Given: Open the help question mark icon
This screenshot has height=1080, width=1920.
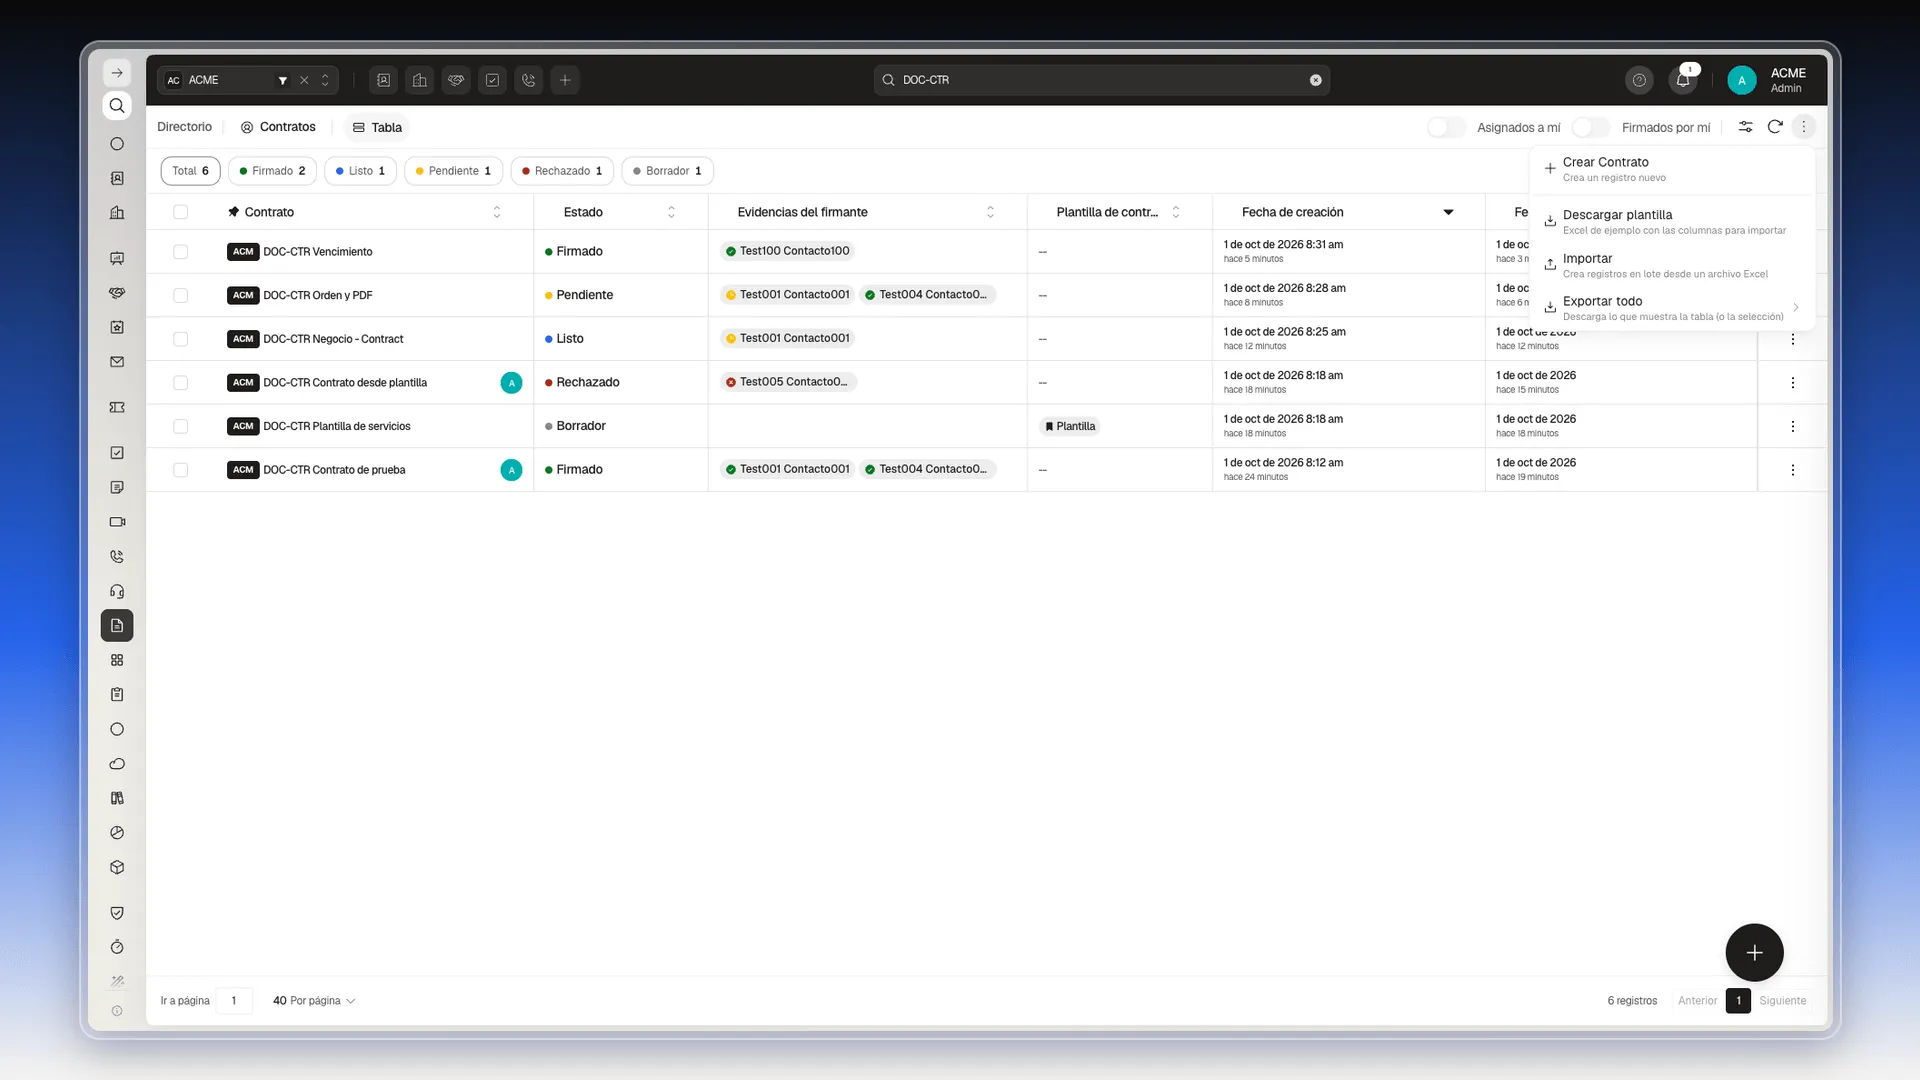Looking at the screenshot, I should [x=1639, y=80].
